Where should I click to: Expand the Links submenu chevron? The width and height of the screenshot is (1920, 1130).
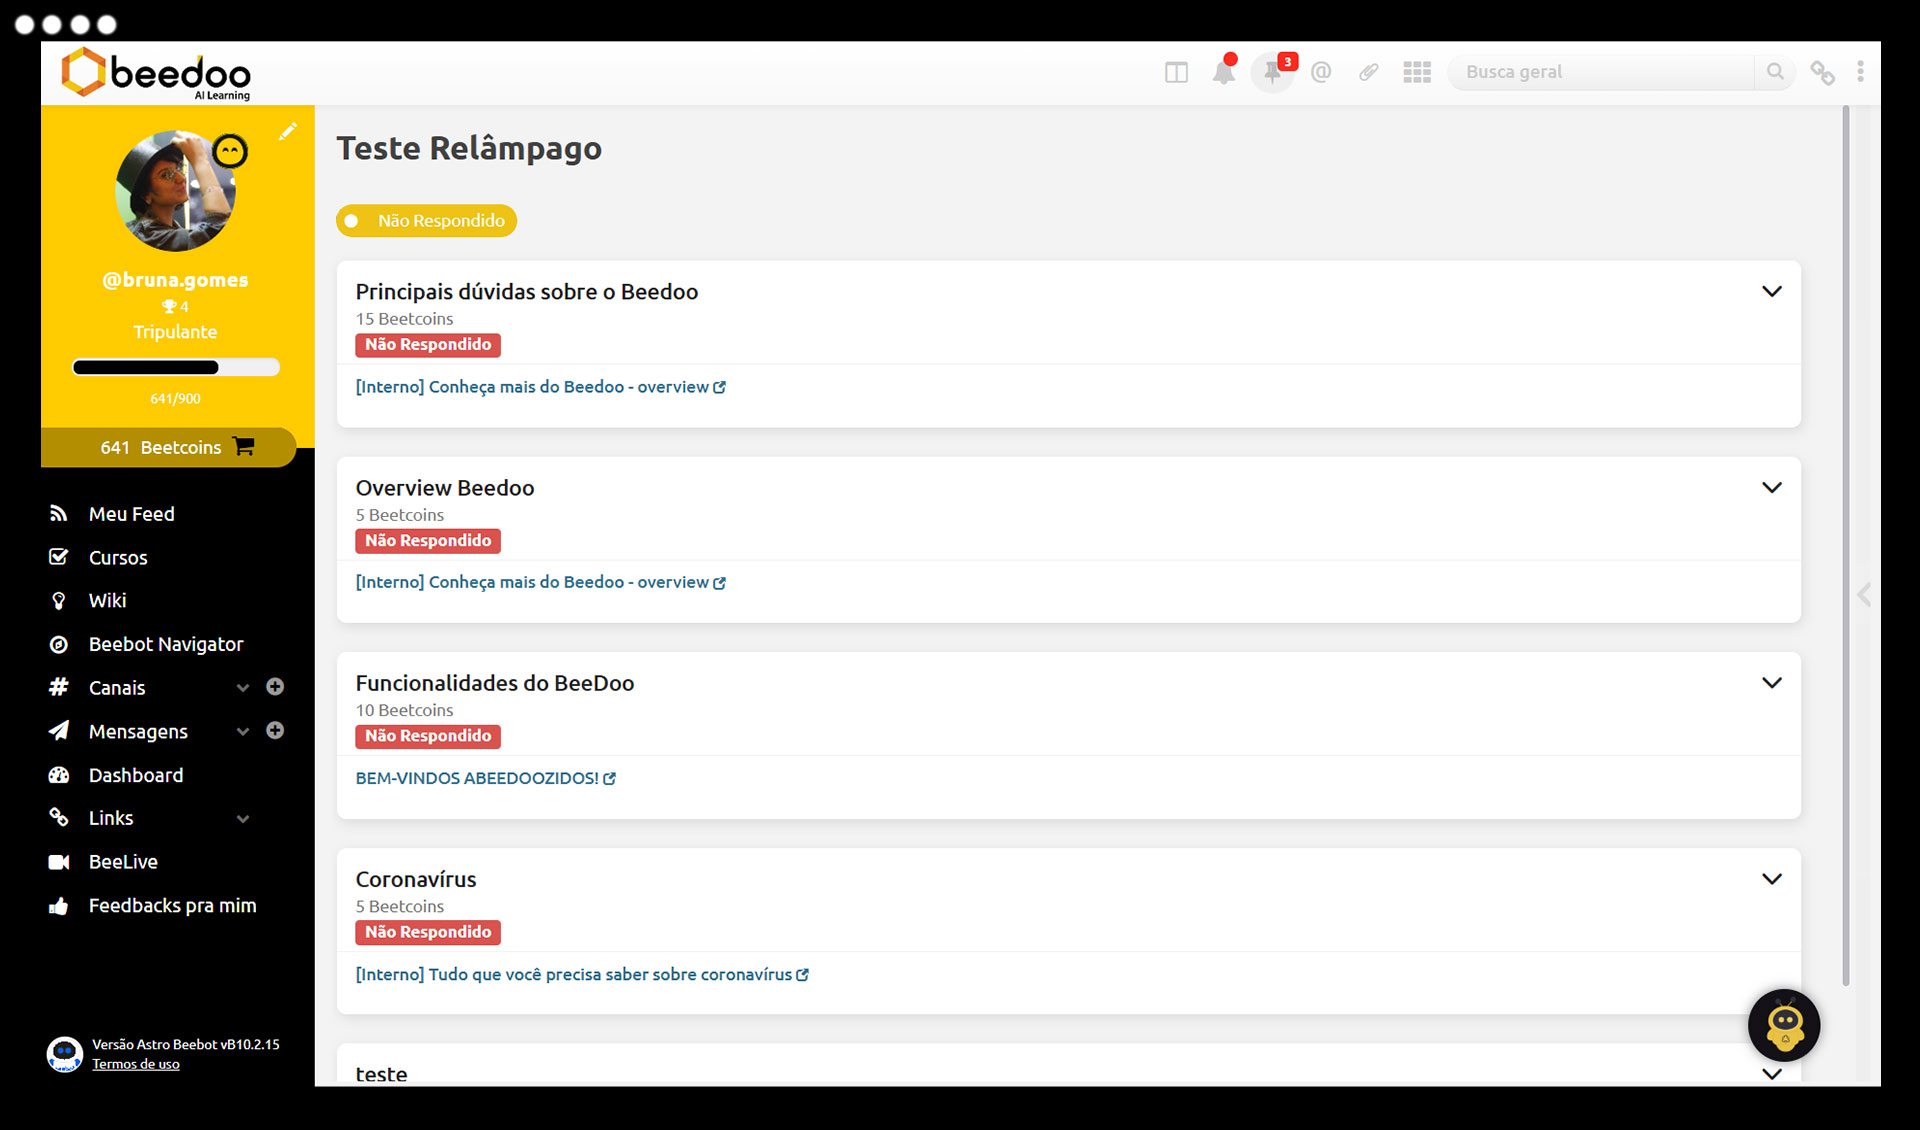coord(243,819)
